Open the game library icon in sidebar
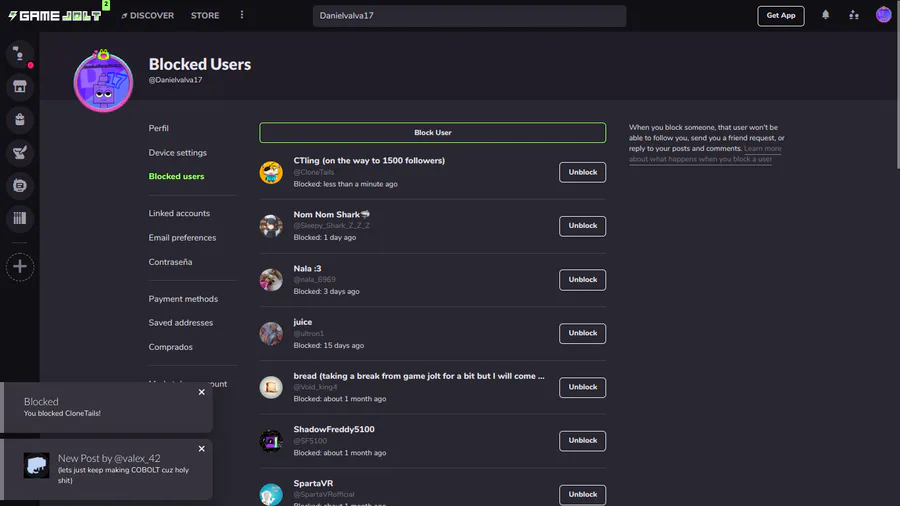 20,219
